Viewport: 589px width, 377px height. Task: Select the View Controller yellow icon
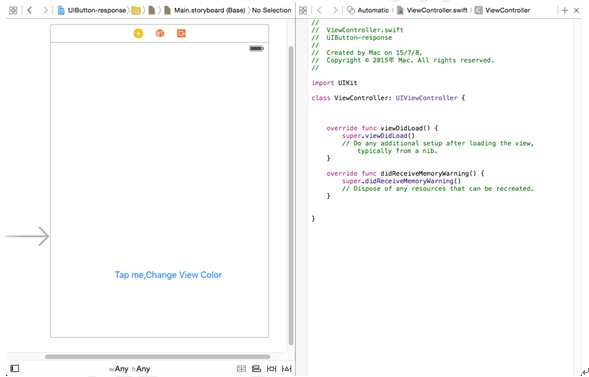(x=138, y=33)
